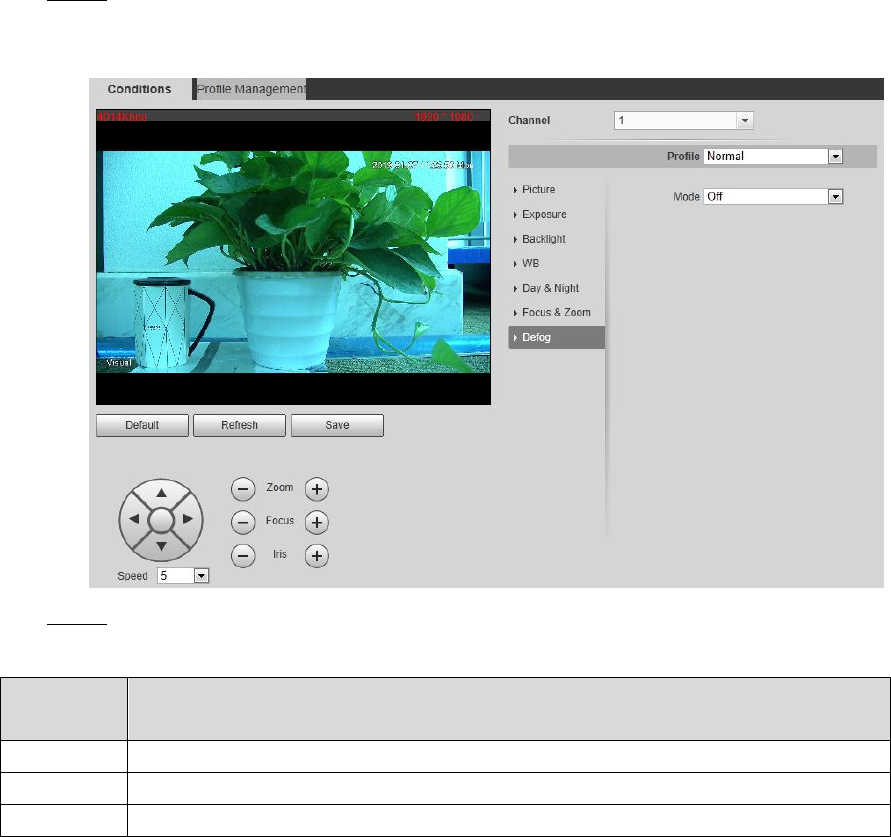Select the Conditions tab
The image size is (891, 837).
click(140, 89)
